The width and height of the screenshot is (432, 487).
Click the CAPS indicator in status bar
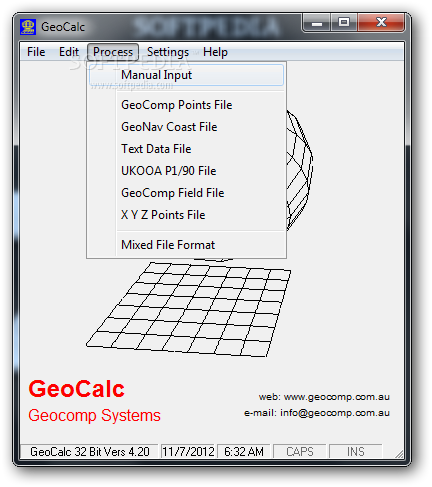point(300,452)
